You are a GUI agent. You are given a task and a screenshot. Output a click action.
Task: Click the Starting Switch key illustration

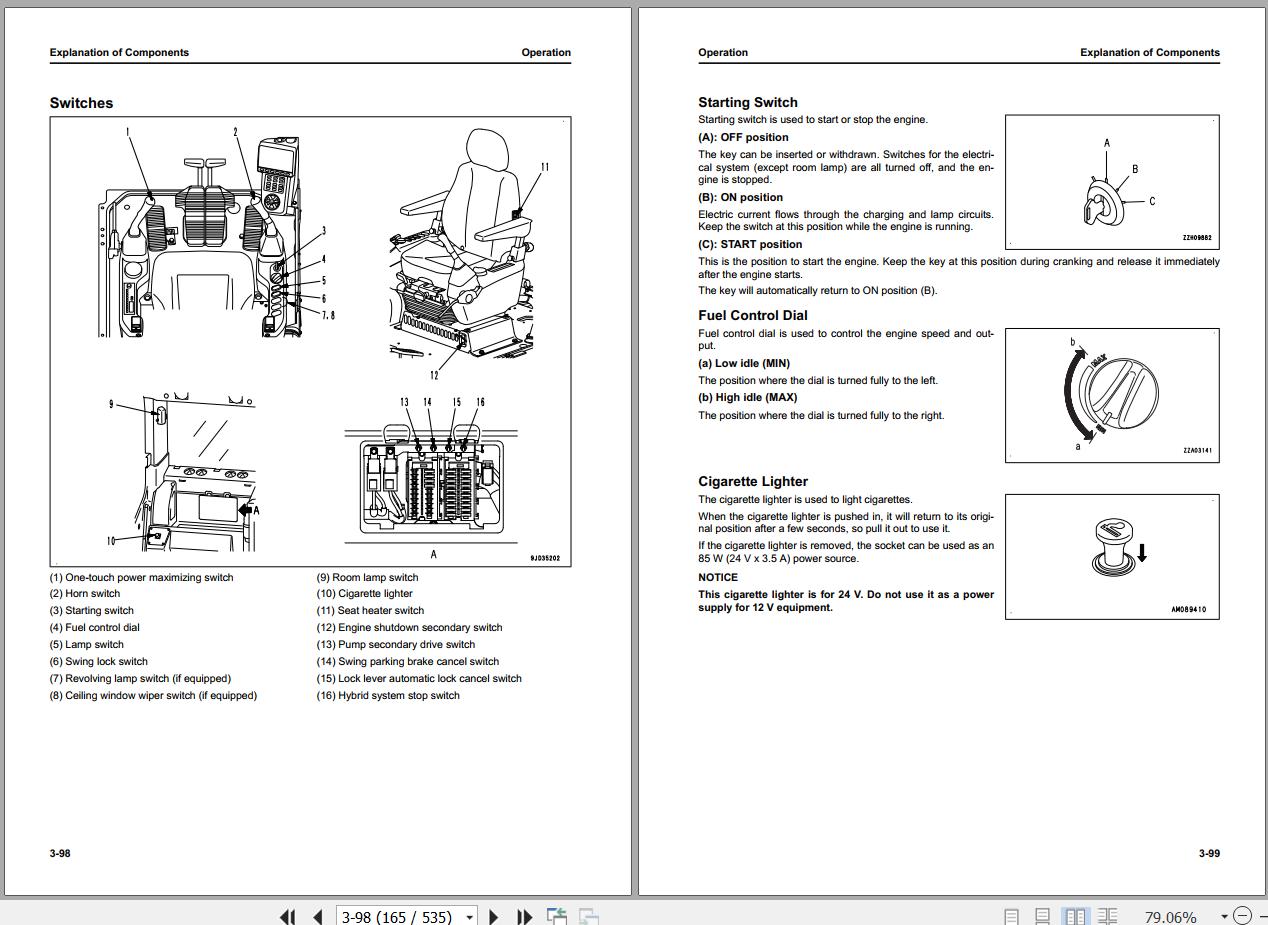point(1111,182)
